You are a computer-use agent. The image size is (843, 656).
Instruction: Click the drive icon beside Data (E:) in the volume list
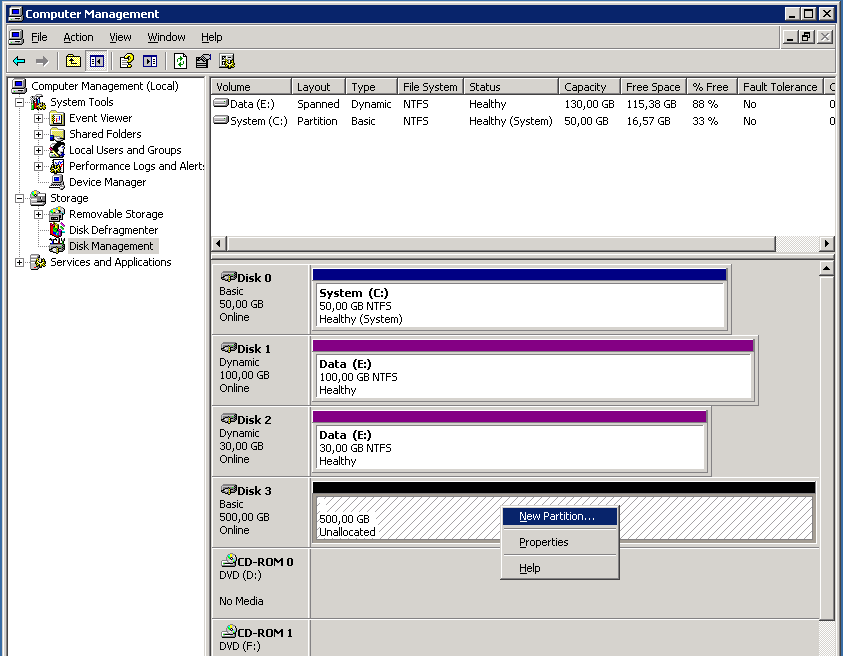221,103
